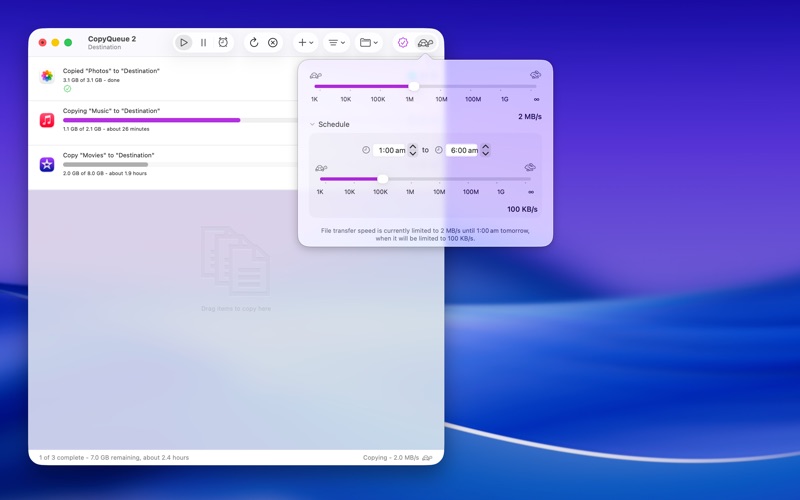Click the stepper beside 1:00 am
This screenshot has width=800, height=500.
pyautogui.click(x=413, y=150)
